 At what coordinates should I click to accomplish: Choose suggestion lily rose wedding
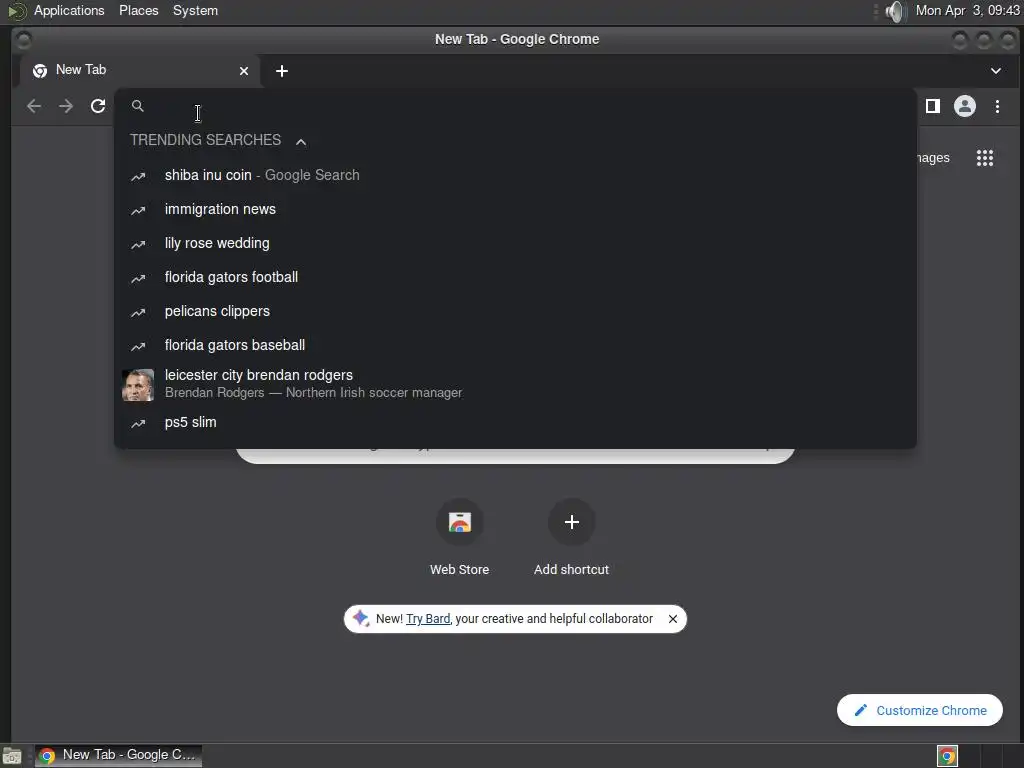[515, 243]
